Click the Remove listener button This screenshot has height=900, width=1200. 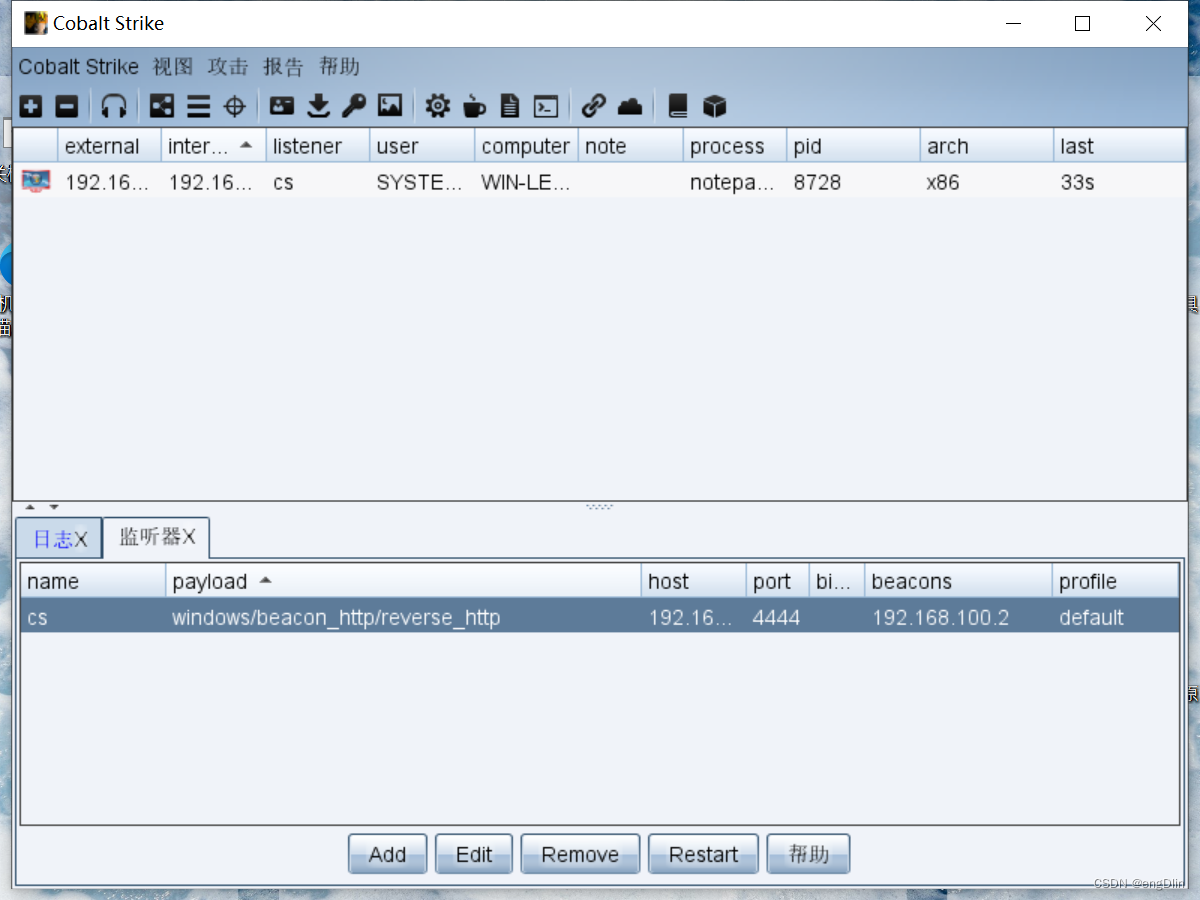click(580, 854)
